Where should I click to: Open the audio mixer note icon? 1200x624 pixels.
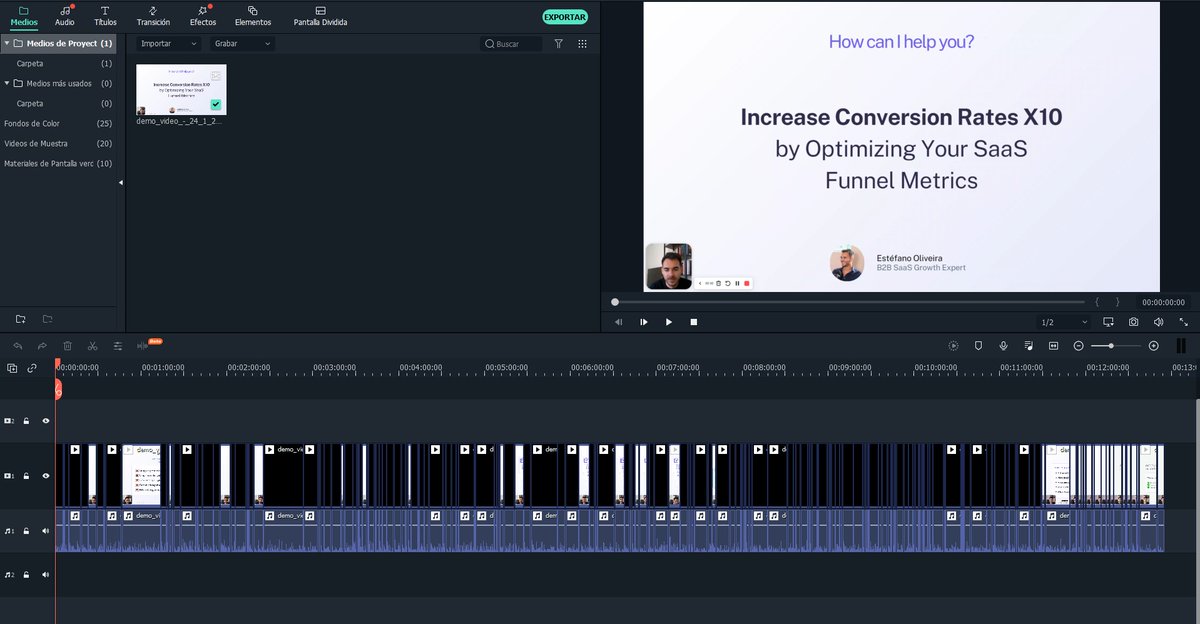(x=1028, y=346)
